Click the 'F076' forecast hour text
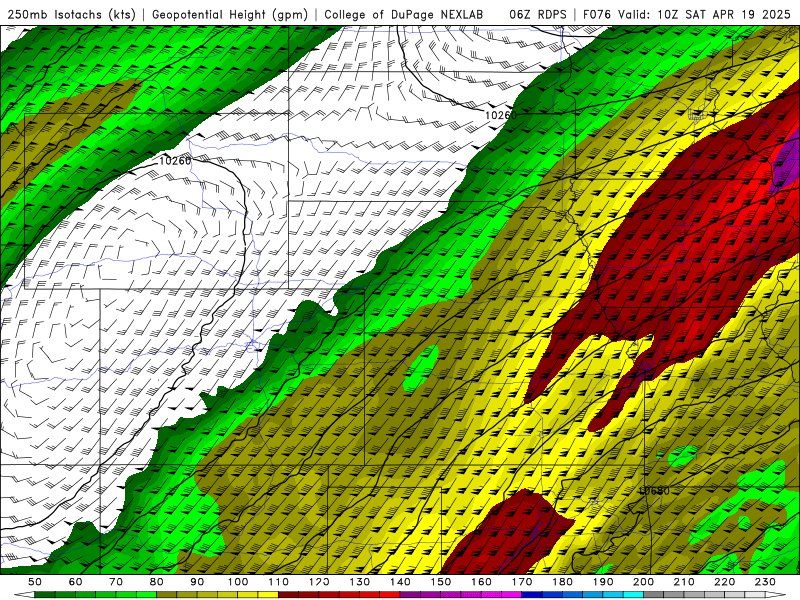The height and width of the screenshot is (600, 800). 597,15
